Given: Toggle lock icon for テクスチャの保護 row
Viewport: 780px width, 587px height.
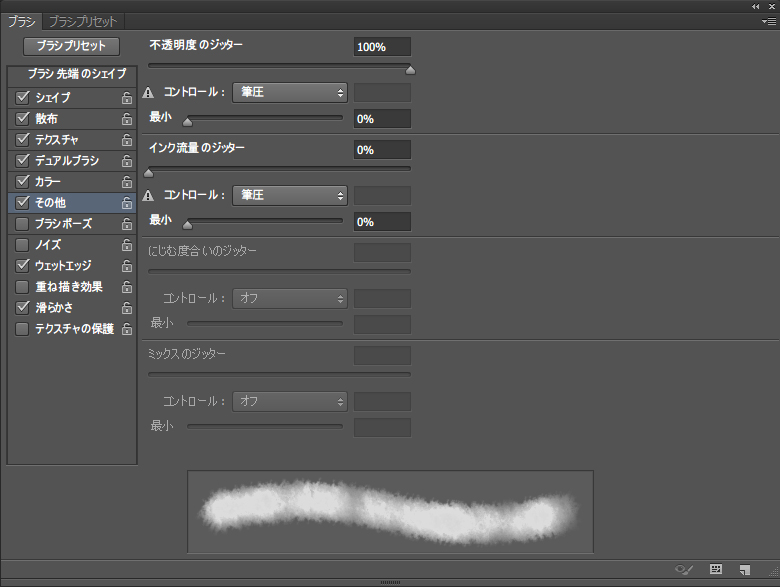Looking at the screenshot, I should 127,329.
